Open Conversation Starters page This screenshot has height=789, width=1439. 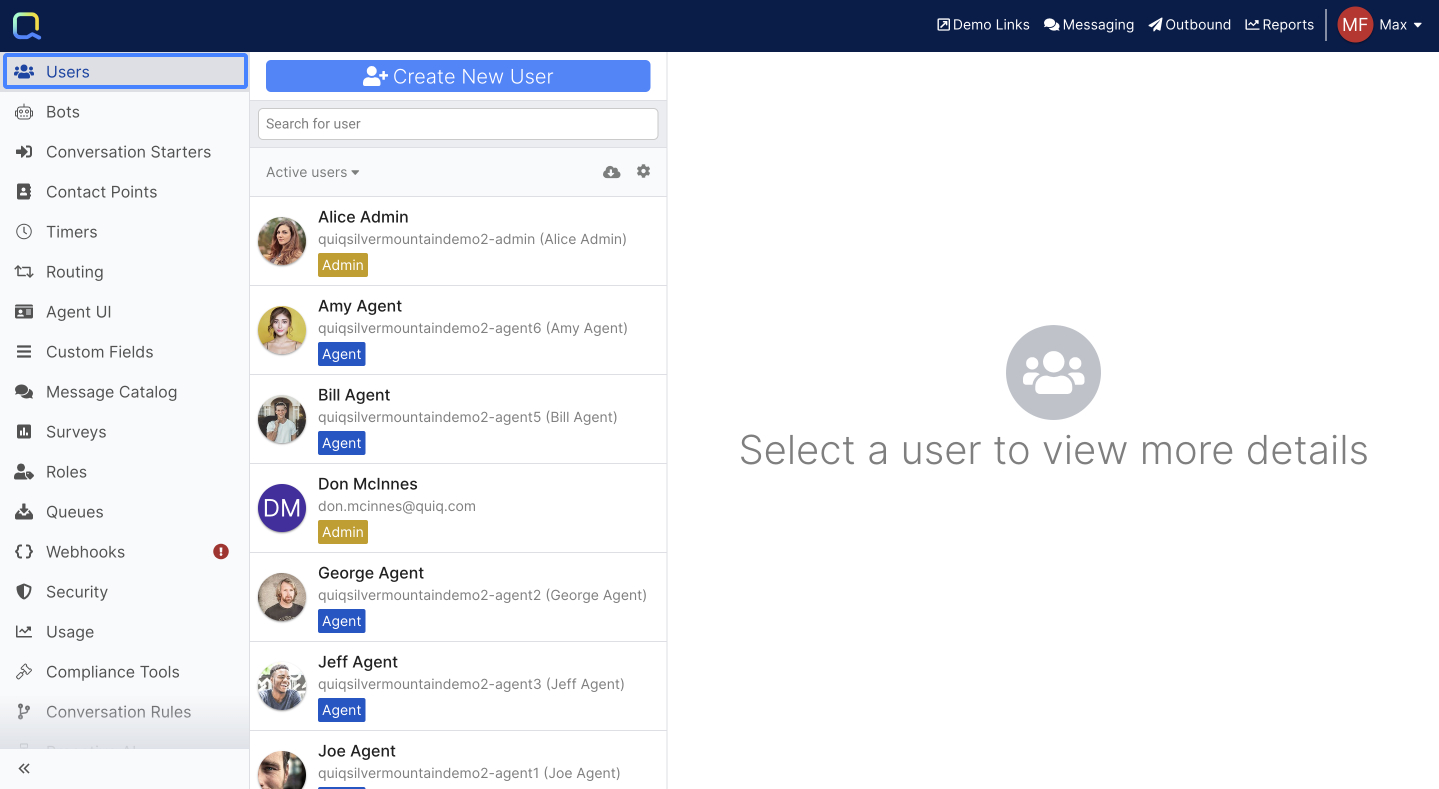coord(125,152)
